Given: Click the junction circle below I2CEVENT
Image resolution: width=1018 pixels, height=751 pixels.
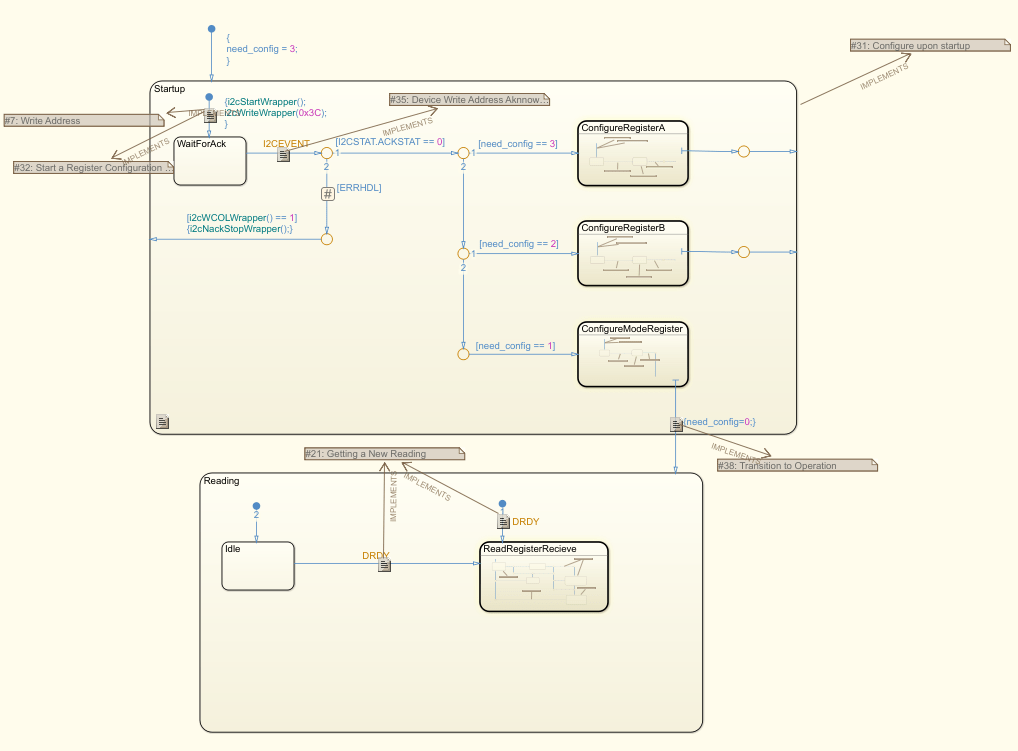Looking at the screenshot, I should tap(327, 153).
